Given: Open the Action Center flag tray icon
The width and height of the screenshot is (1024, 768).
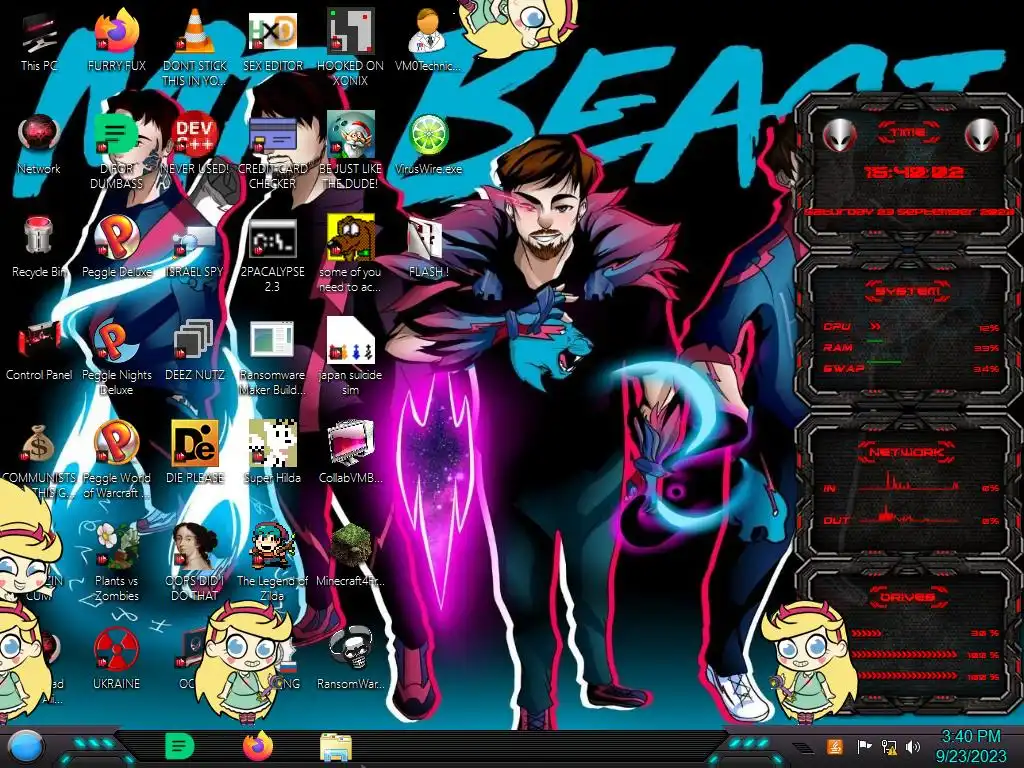Looking at the screenshot, I should pos(864,746).
